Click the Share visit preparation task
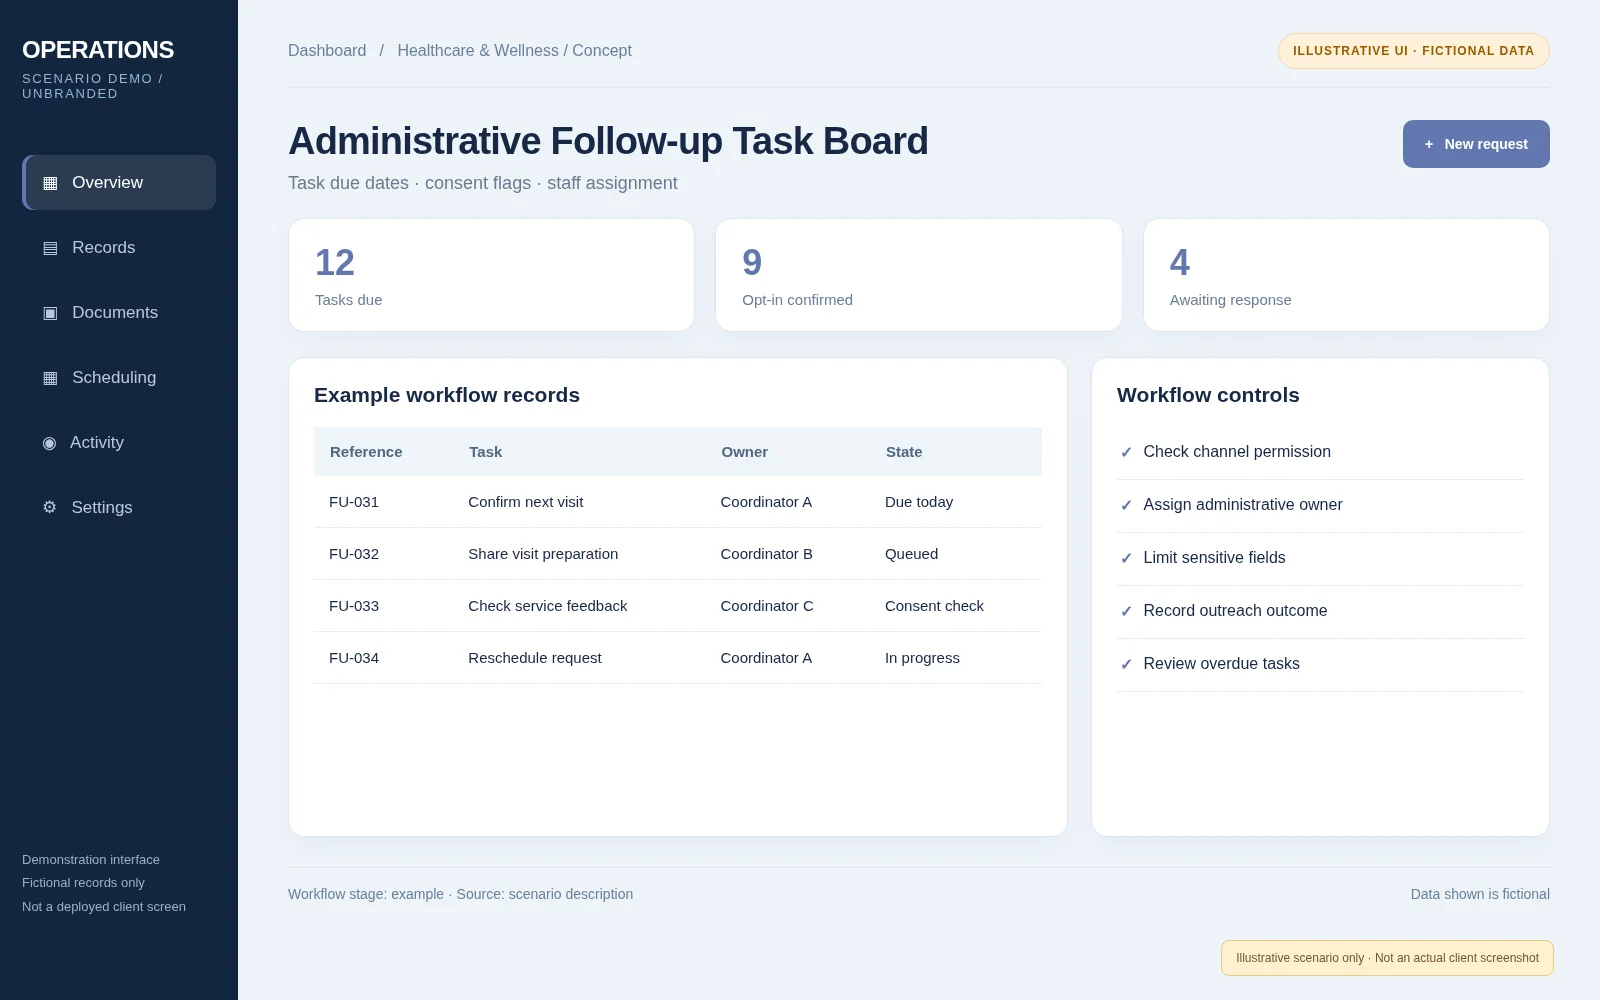Image resolution: width=1600 pixels, height=1000 pixels. tap(543, 554)
